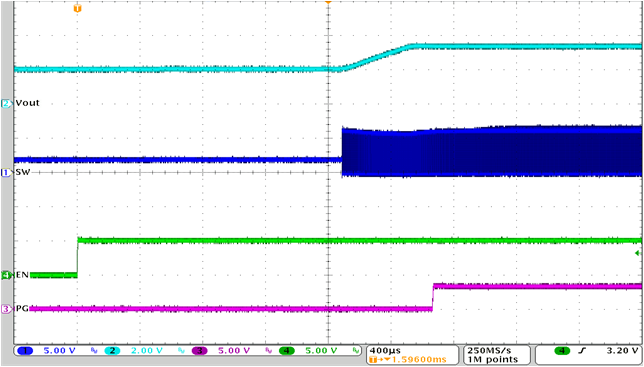Click the orange center marker at top of graticule
The height and width of the screenshot is (367, 644).
(x=328, y=2)
